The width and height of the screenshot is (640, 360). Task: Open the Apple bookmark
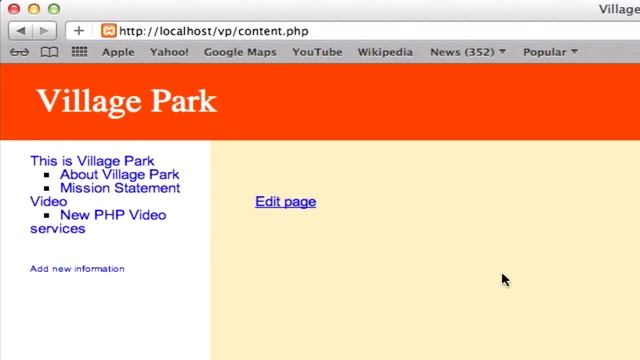[118, 52]
